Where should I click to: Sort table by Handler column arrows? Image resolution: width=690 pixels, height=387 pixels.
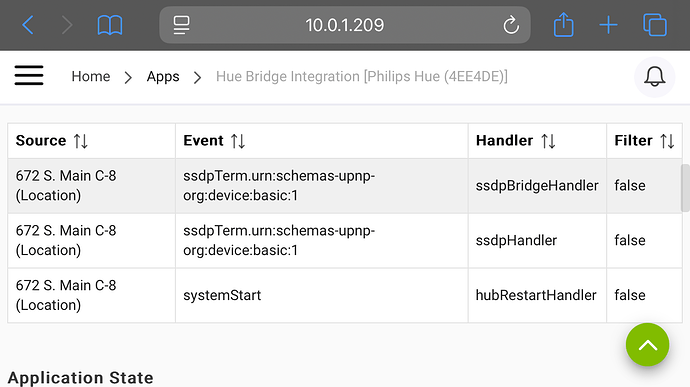pyautogui.click(x=548, y=141)
